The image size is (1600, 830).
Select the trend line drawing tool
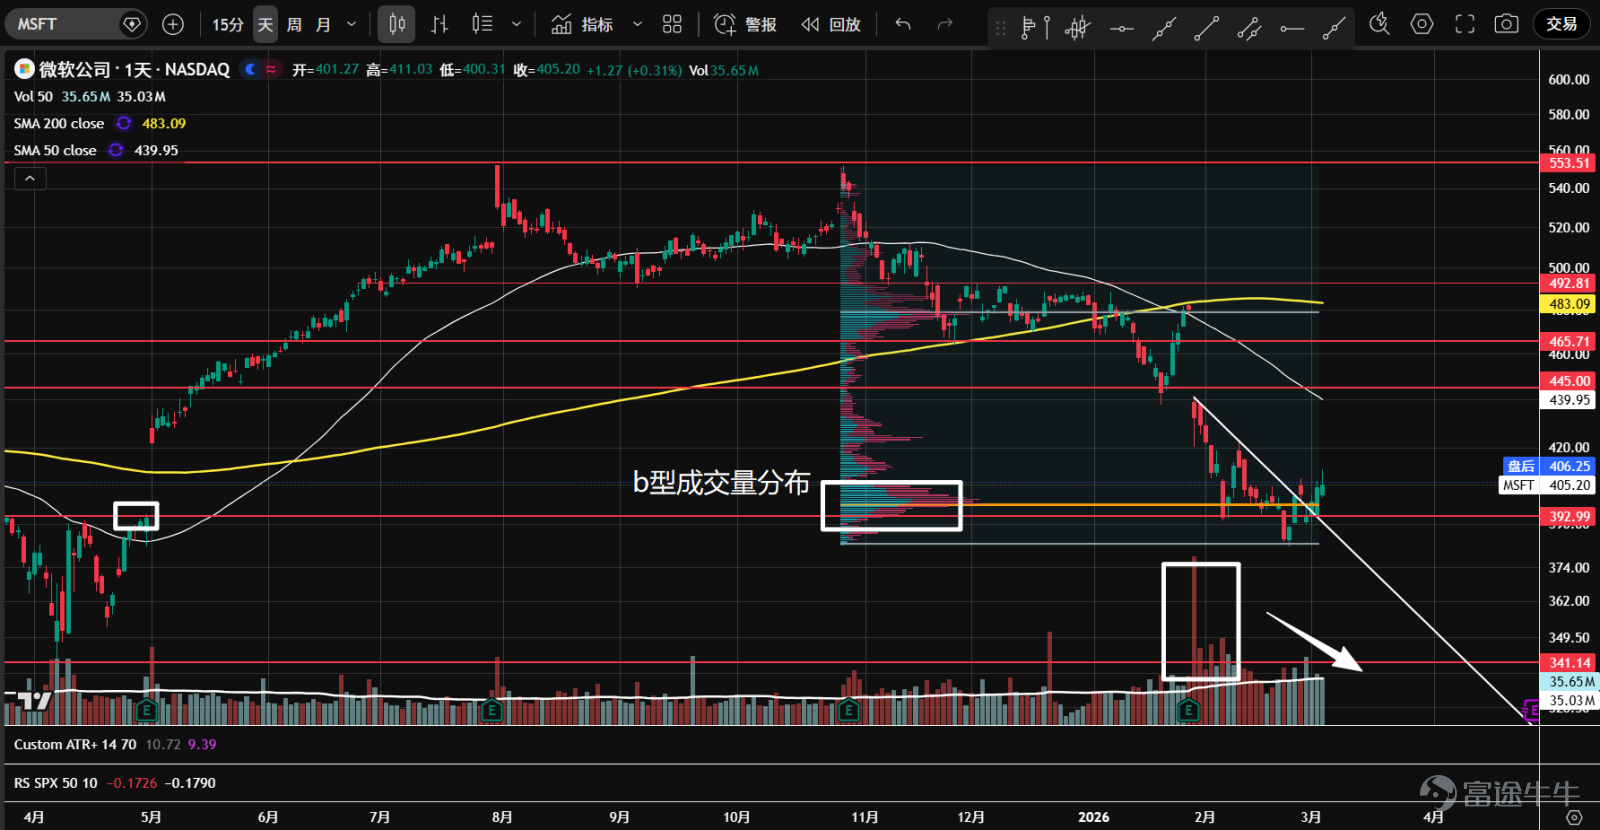pyautogui.click(x=1207, y=28)
